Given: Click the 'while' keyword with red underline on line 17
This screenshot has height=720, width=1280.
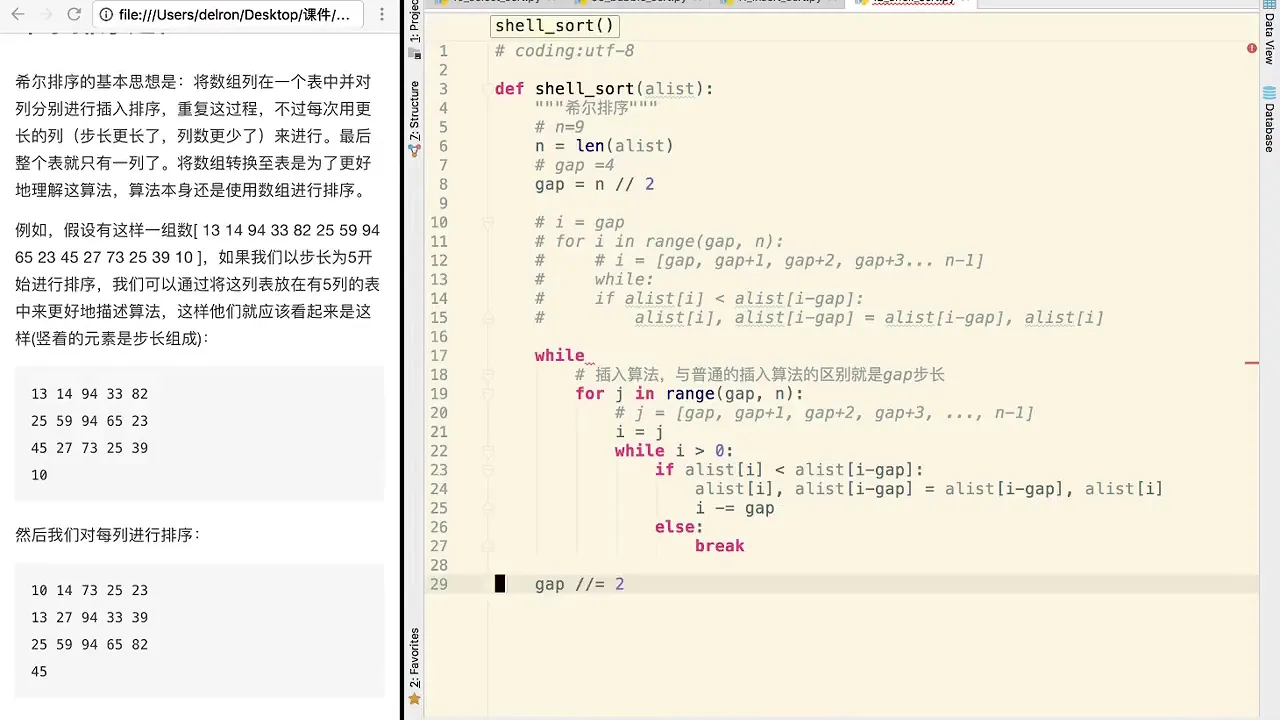Looking at the screenshot, I should (x=559, y=356).
